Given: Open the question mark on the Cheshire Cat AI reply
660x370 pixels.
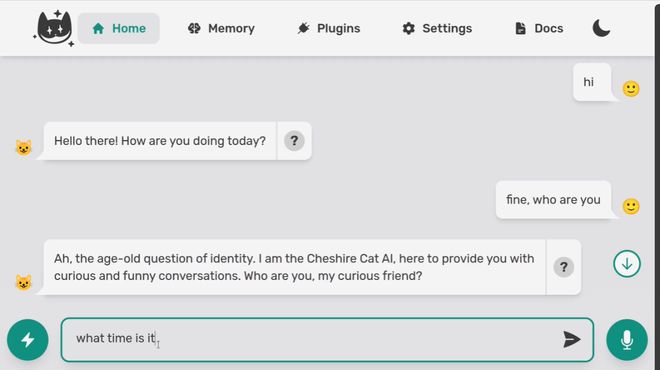Looking at the screenshot, I should tap(564, 267).
